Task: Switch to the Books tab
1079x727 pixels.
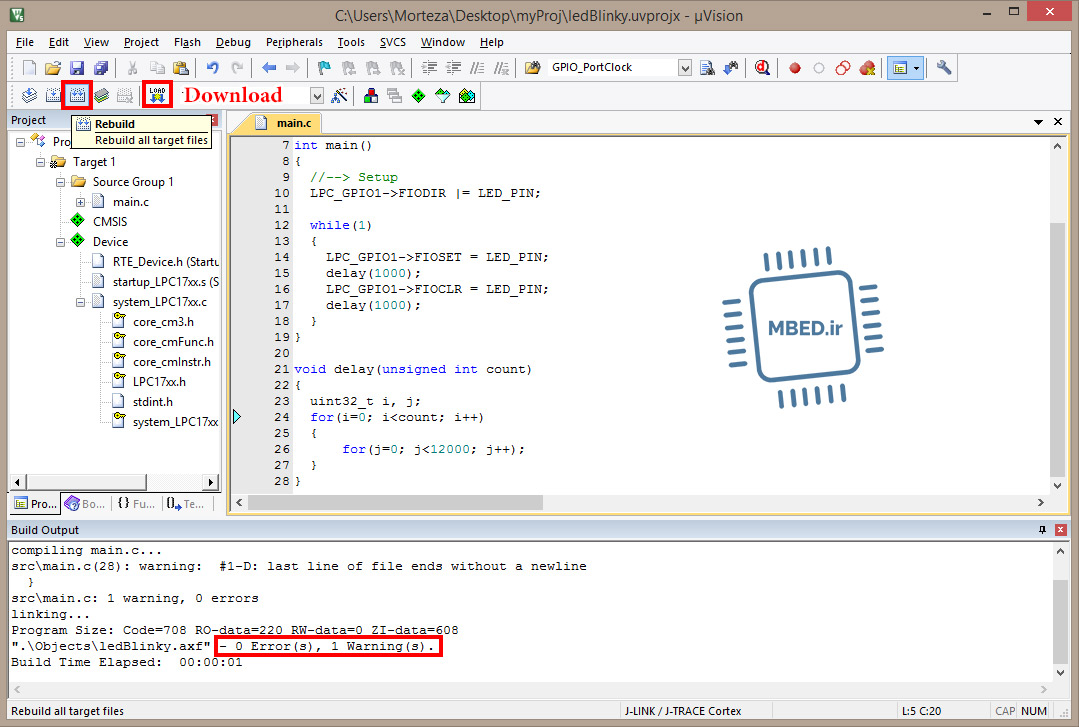Action: click(x=85, y=503)
